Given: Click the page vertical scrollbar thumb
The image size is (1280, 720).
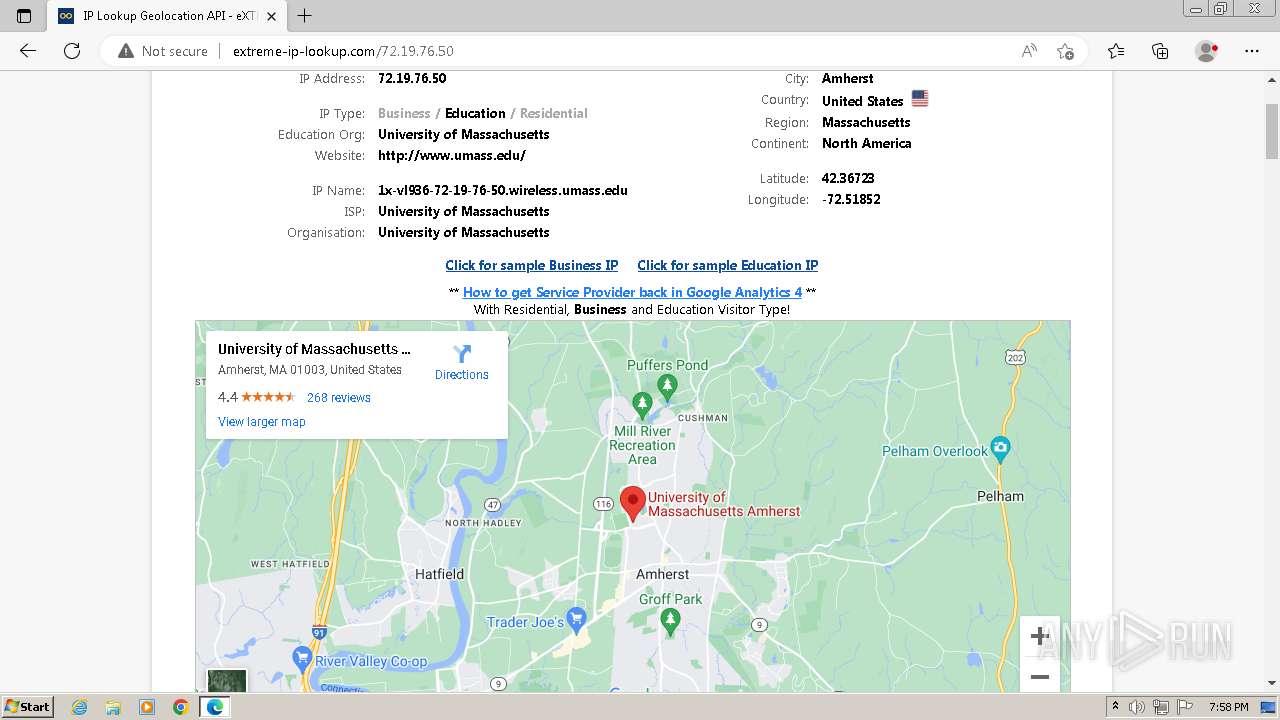Looking at the screenshot, I should pos(1272,131).
